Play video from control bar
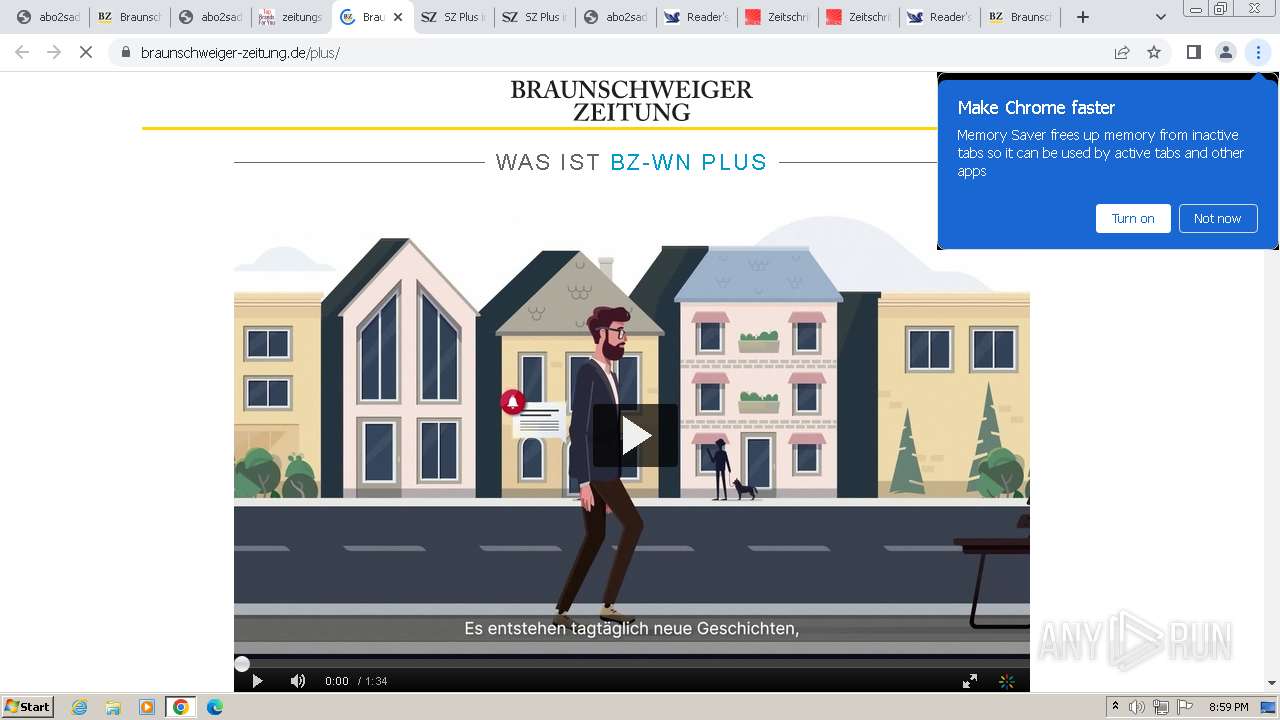 point(257,681)
